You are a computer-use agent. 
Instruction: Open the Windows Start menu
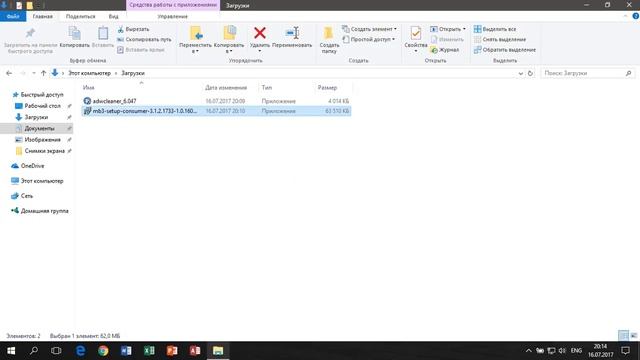11,351
